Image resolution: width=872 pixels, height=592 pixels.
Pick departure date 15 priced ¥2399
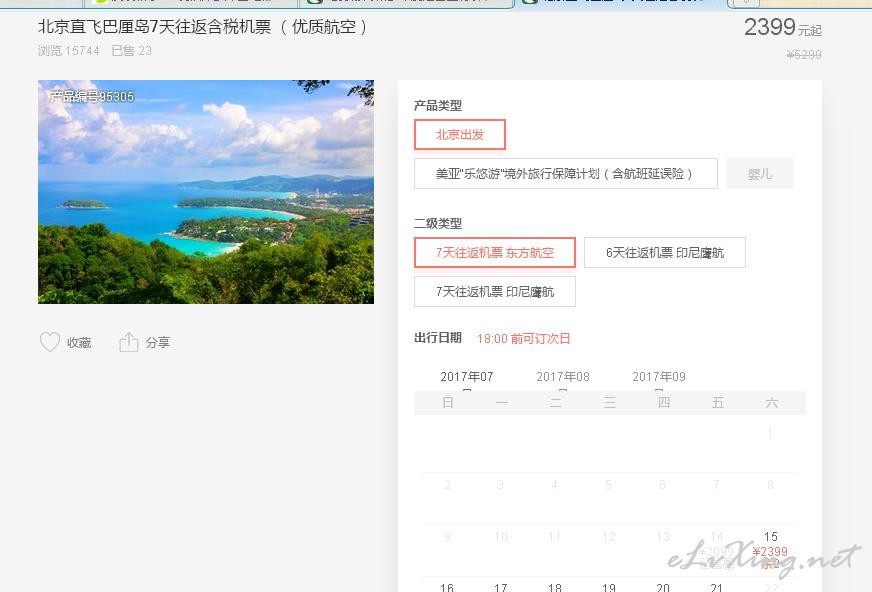[770, 550]
